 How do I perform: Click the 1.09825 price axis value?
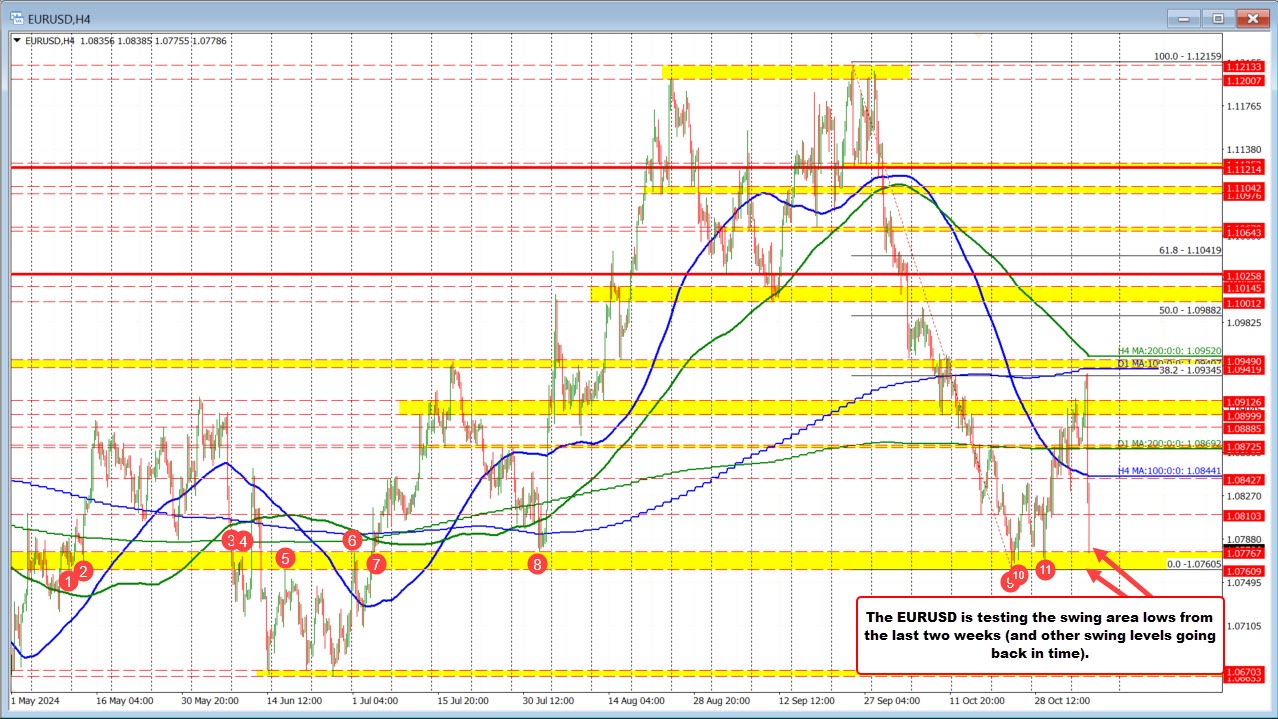coord(1244,322)
